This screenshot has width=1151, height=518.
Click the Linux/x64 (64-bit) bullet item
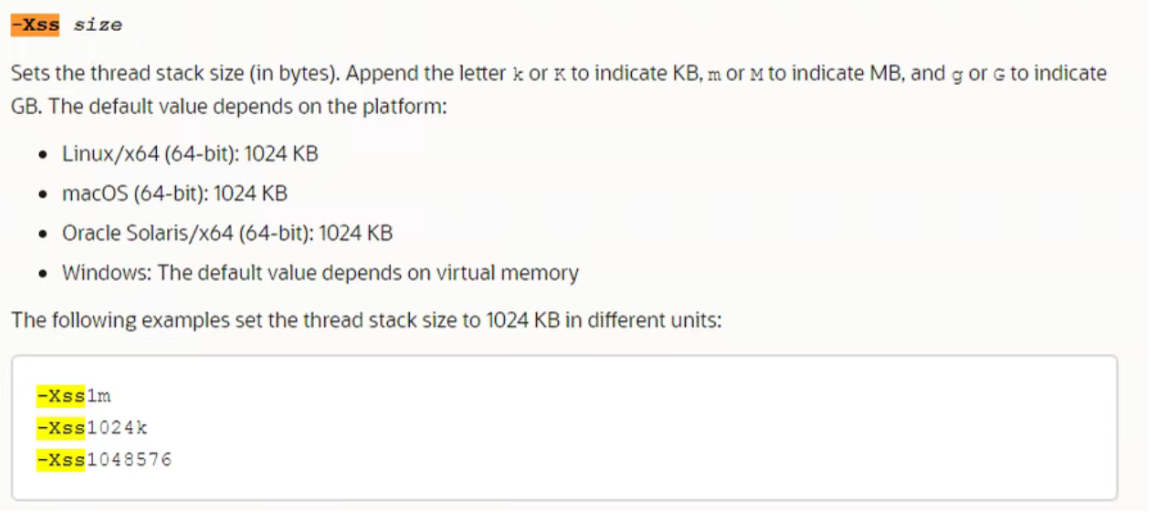point(190,154)
